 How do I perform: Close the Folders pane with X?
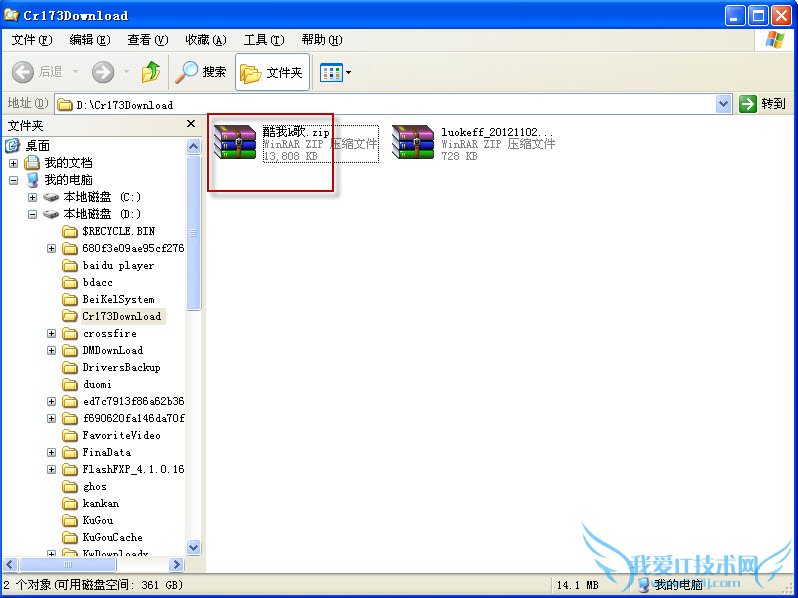pyautogui.click(x=191, y=124)
